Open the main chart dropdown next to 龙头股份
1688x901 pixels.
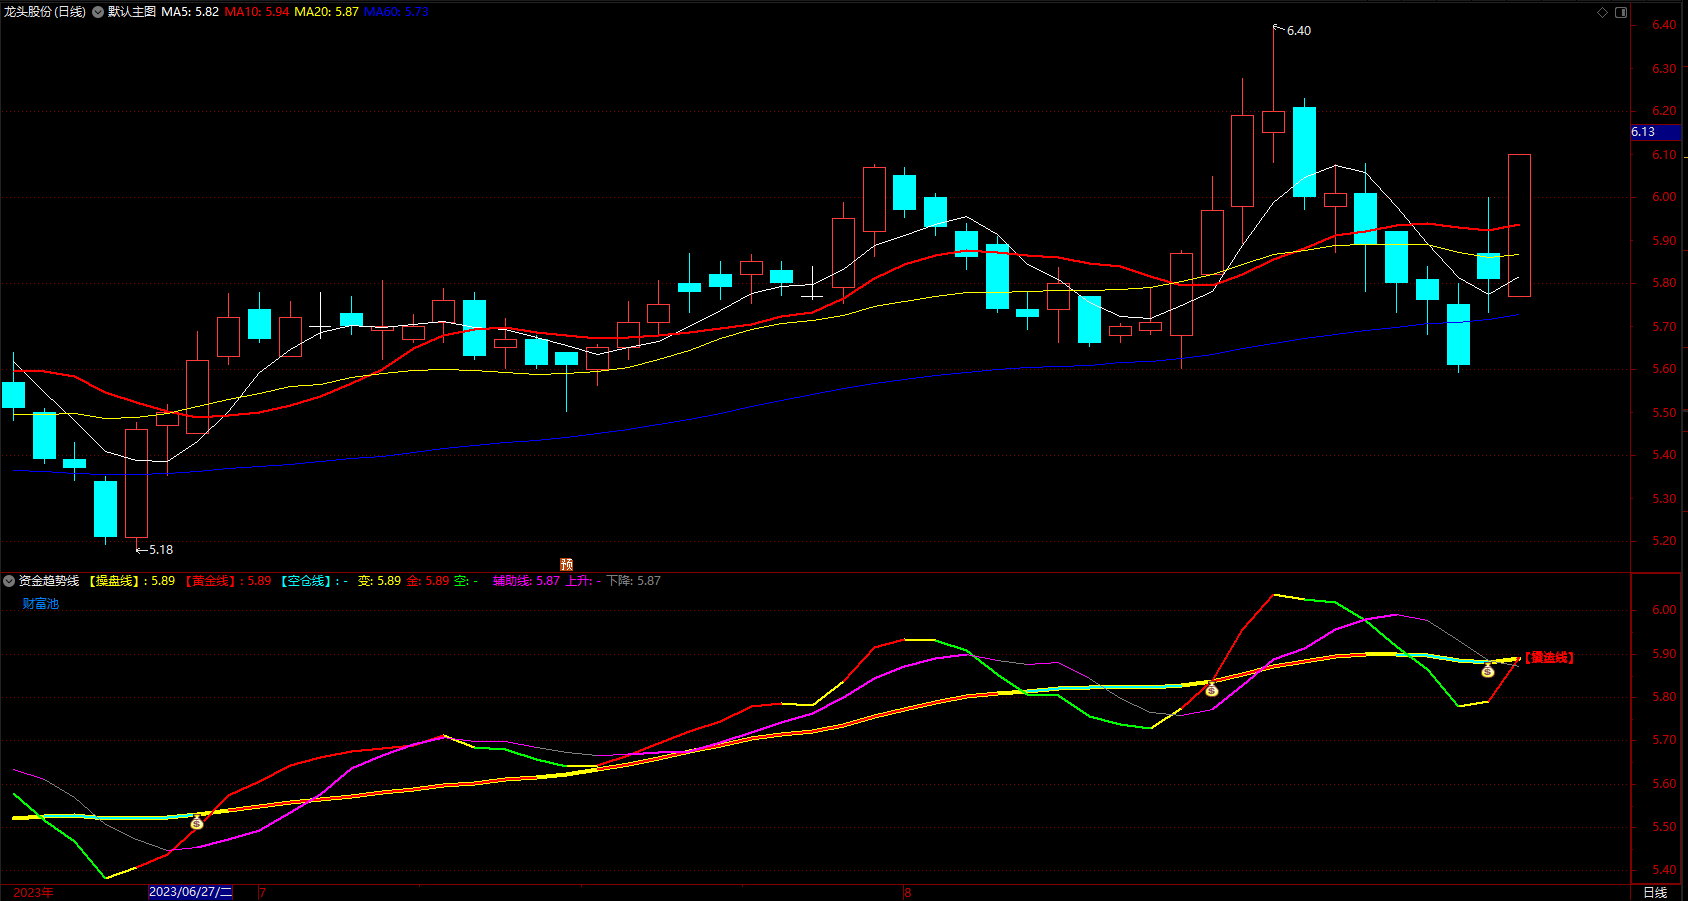coord(98,12)
